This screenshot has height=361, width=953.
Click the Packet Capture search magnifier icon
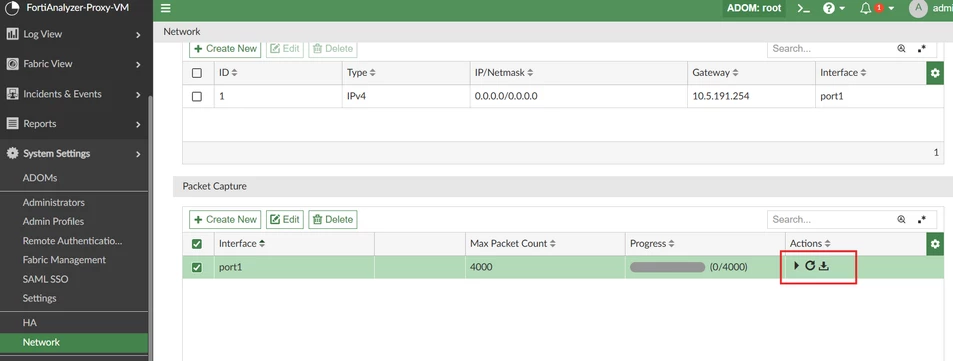click(901, 219)
